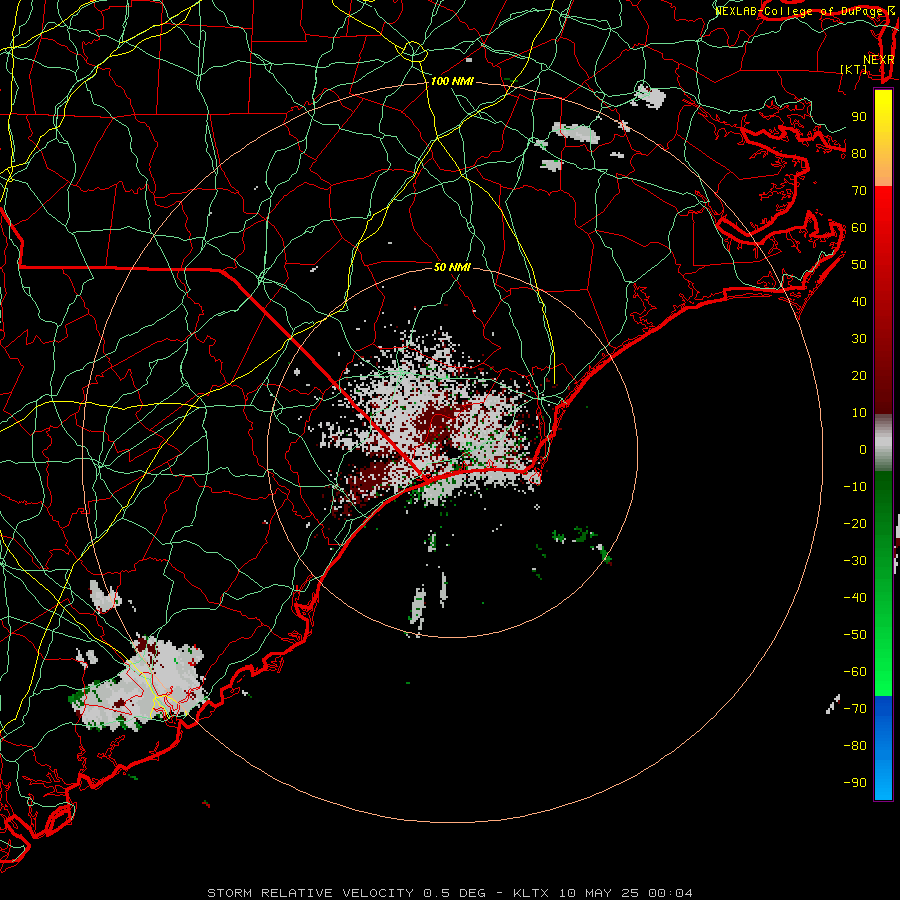This screenshot has height=900, width=900.
Task: Click the "-70" scale value
Action: point(855,709)
